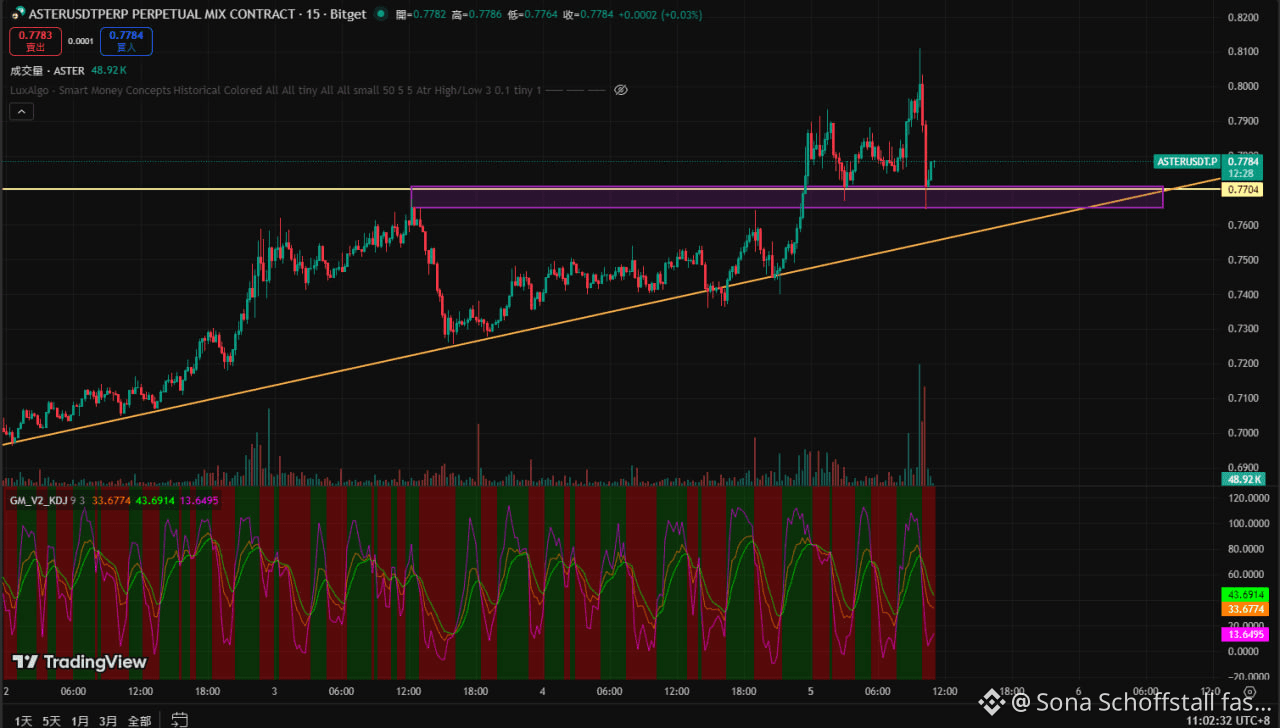Select the GM_V2_KDJ indicator label
1280x728 pixels.
pos(37,499)
